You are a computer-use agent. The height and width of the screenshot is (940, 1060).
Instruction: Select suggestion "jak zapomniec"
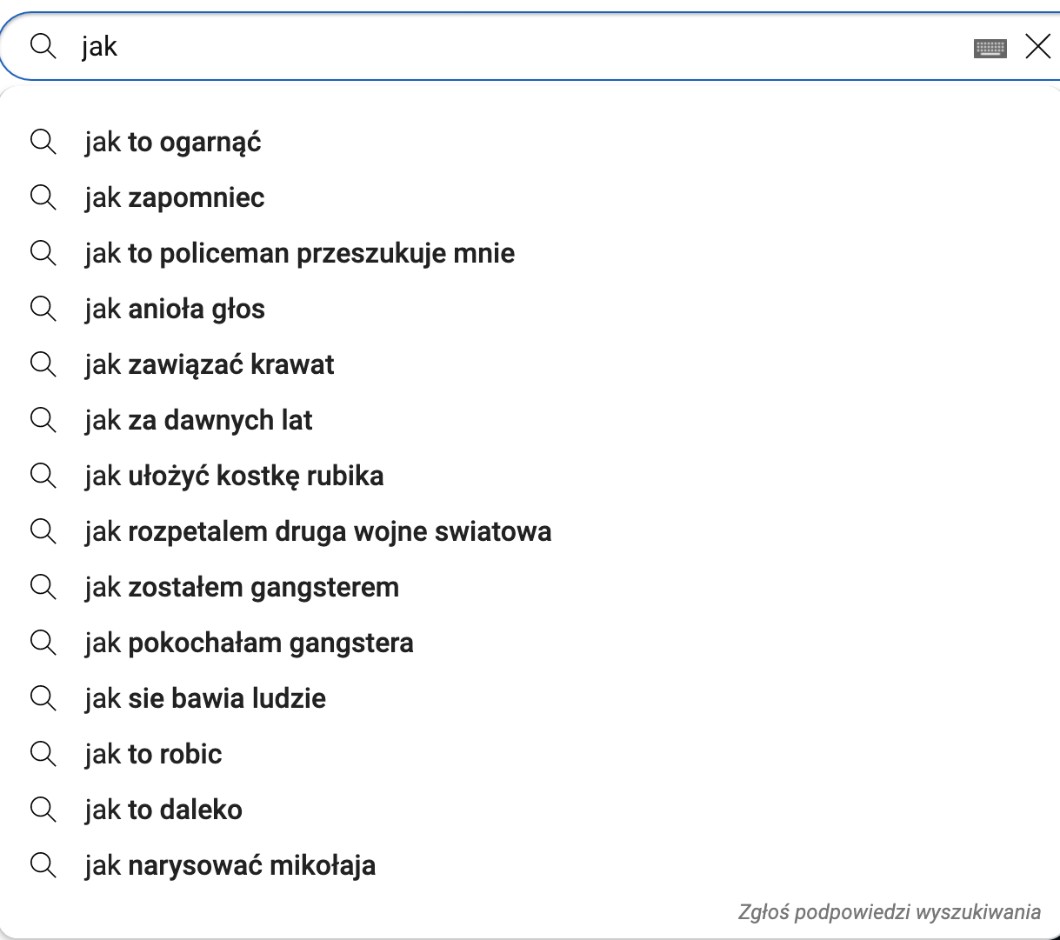[174, 198]
